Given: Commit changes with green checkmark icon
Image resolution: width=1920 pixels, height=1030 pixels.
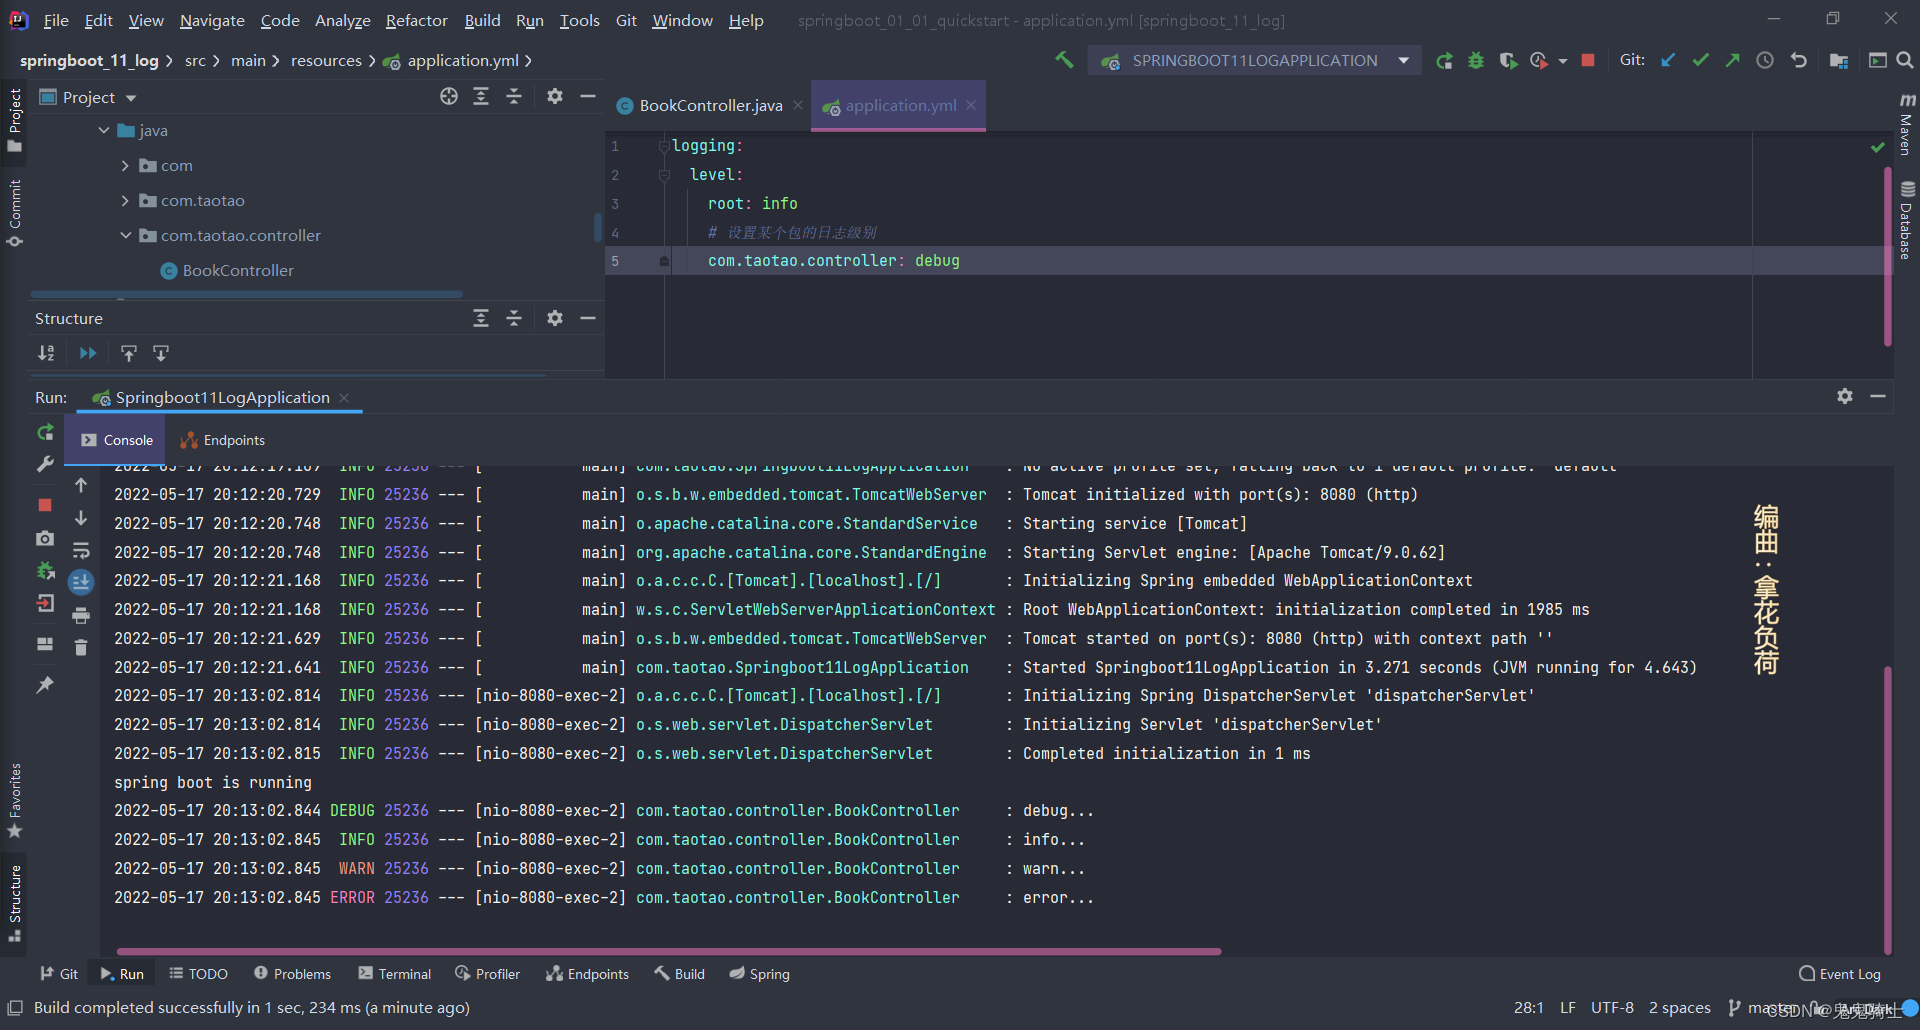Looking at the screenshot, I should pos(1700,61).
